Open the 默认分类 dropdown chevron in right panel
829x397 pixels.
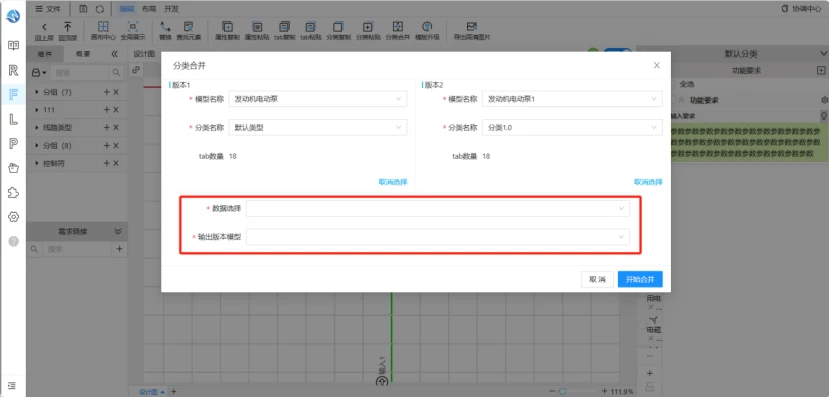tap(823, 54)
